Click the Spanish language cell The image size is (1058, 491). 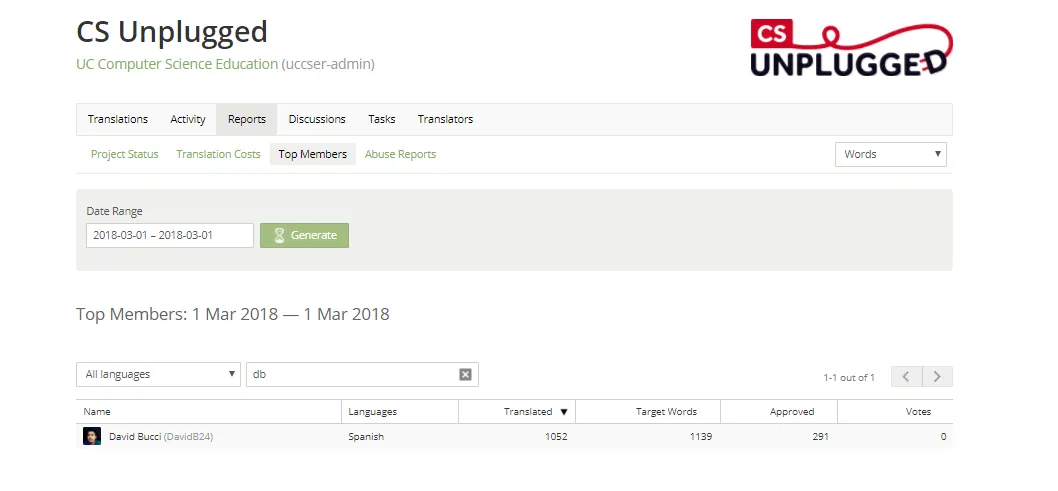pos(366,436)
